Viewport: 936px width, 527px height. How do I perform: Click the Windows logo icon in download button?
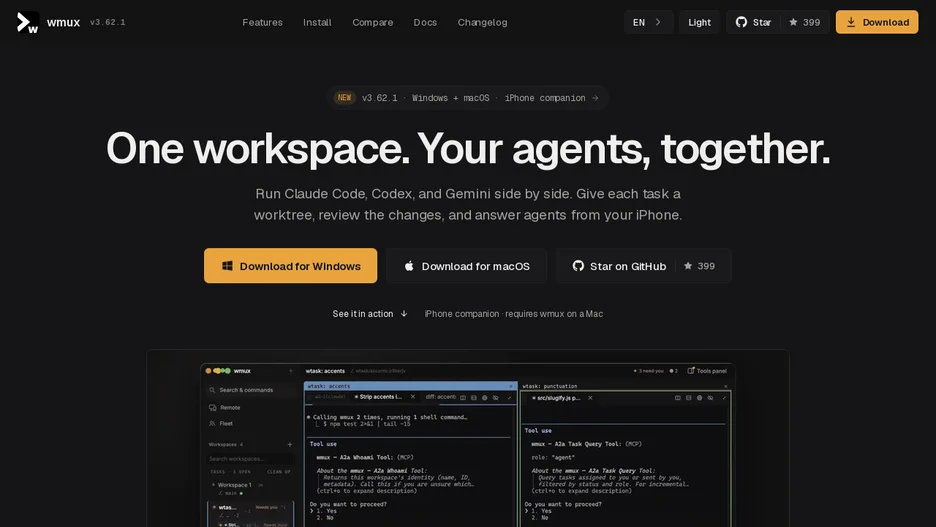227,266
